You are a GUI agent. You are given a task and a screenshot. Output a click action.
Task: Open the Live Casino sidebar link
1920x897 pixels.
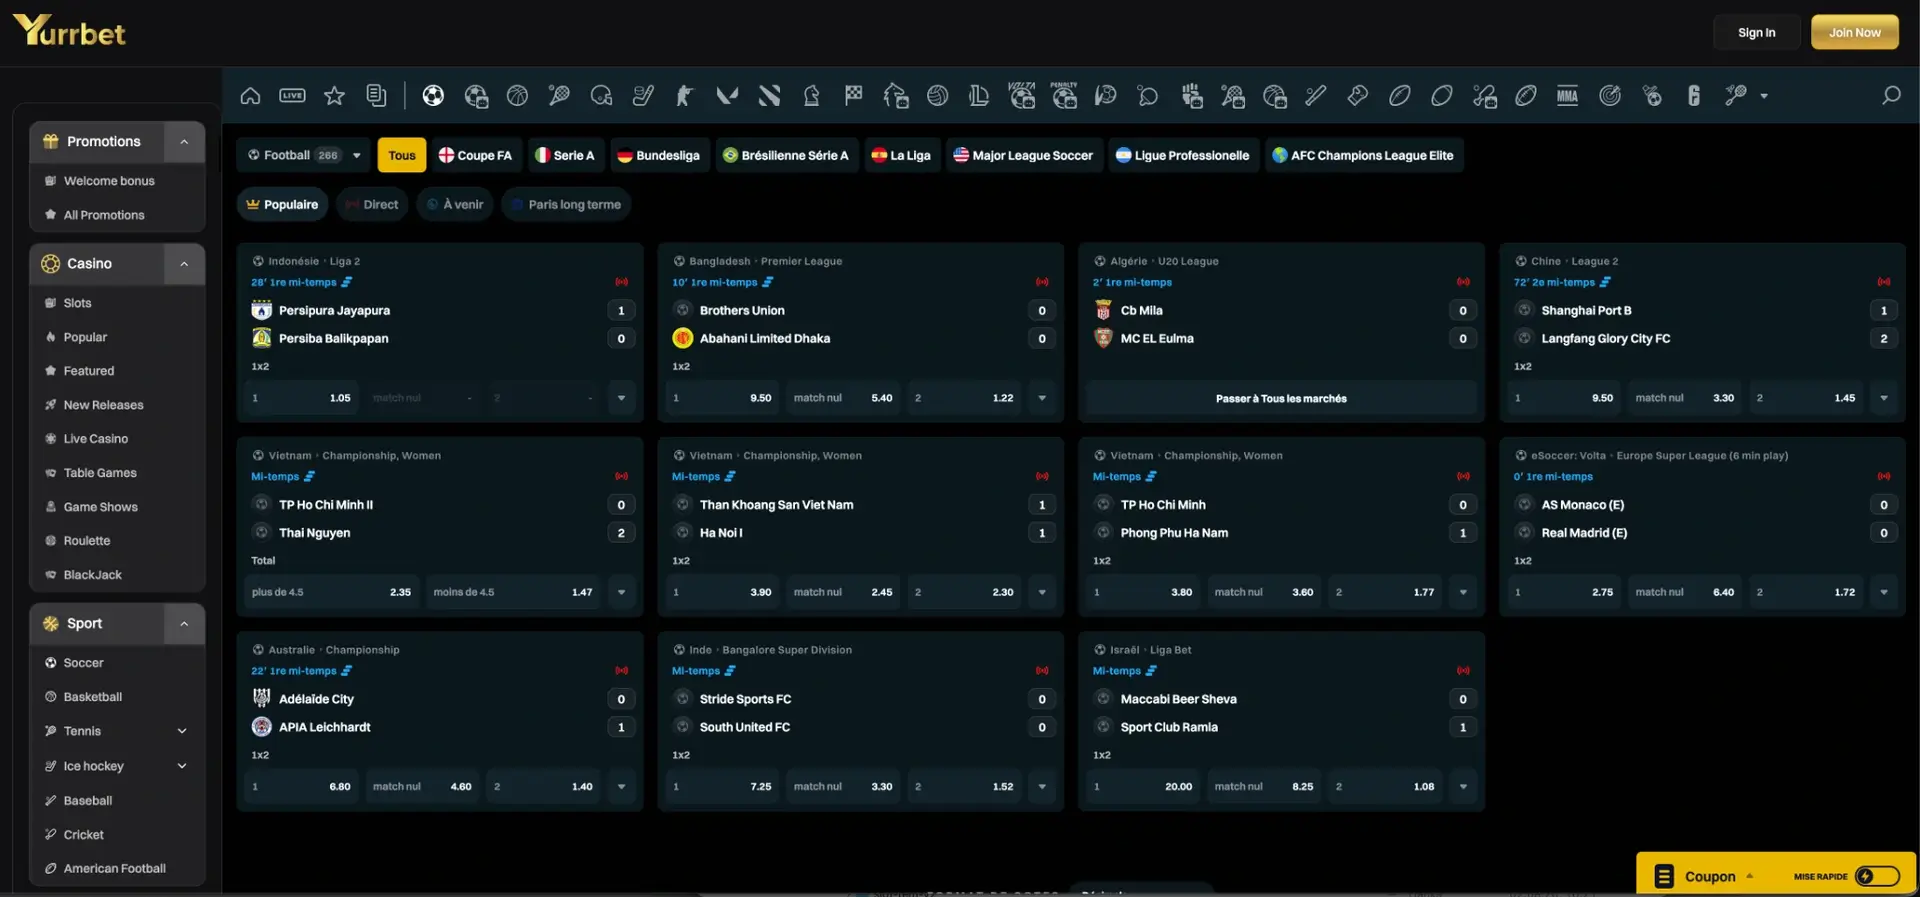96,439
